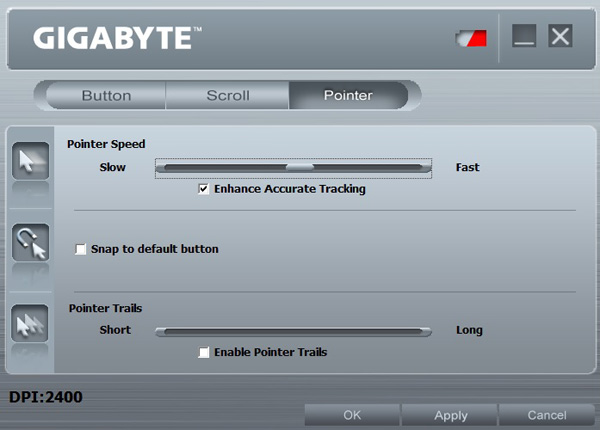Close the Gigabyte mouse window
The image size is (600, 430).
coord(560,36)
